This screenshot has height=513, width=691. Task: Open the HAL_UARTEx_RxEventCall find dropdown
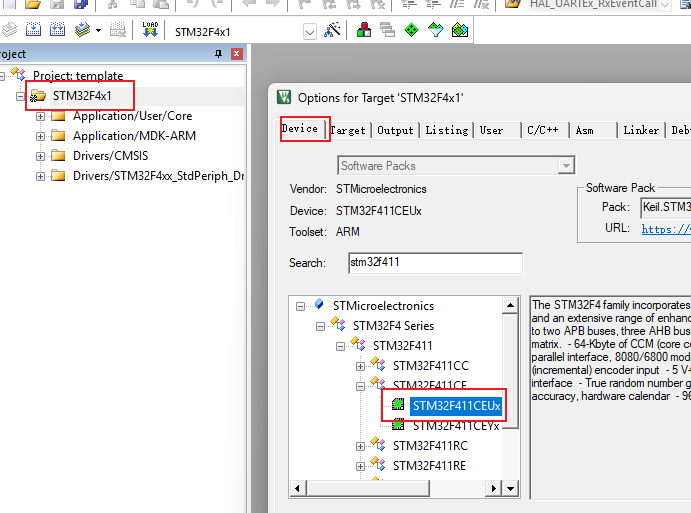coord(665,4)
